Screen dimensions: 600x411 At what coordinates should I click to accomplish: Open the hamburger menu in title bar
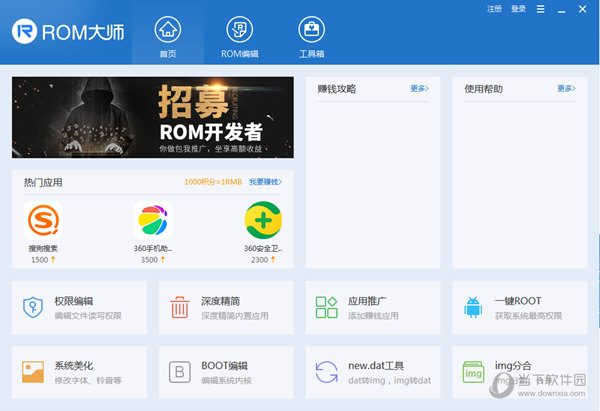tap(540, 9)
